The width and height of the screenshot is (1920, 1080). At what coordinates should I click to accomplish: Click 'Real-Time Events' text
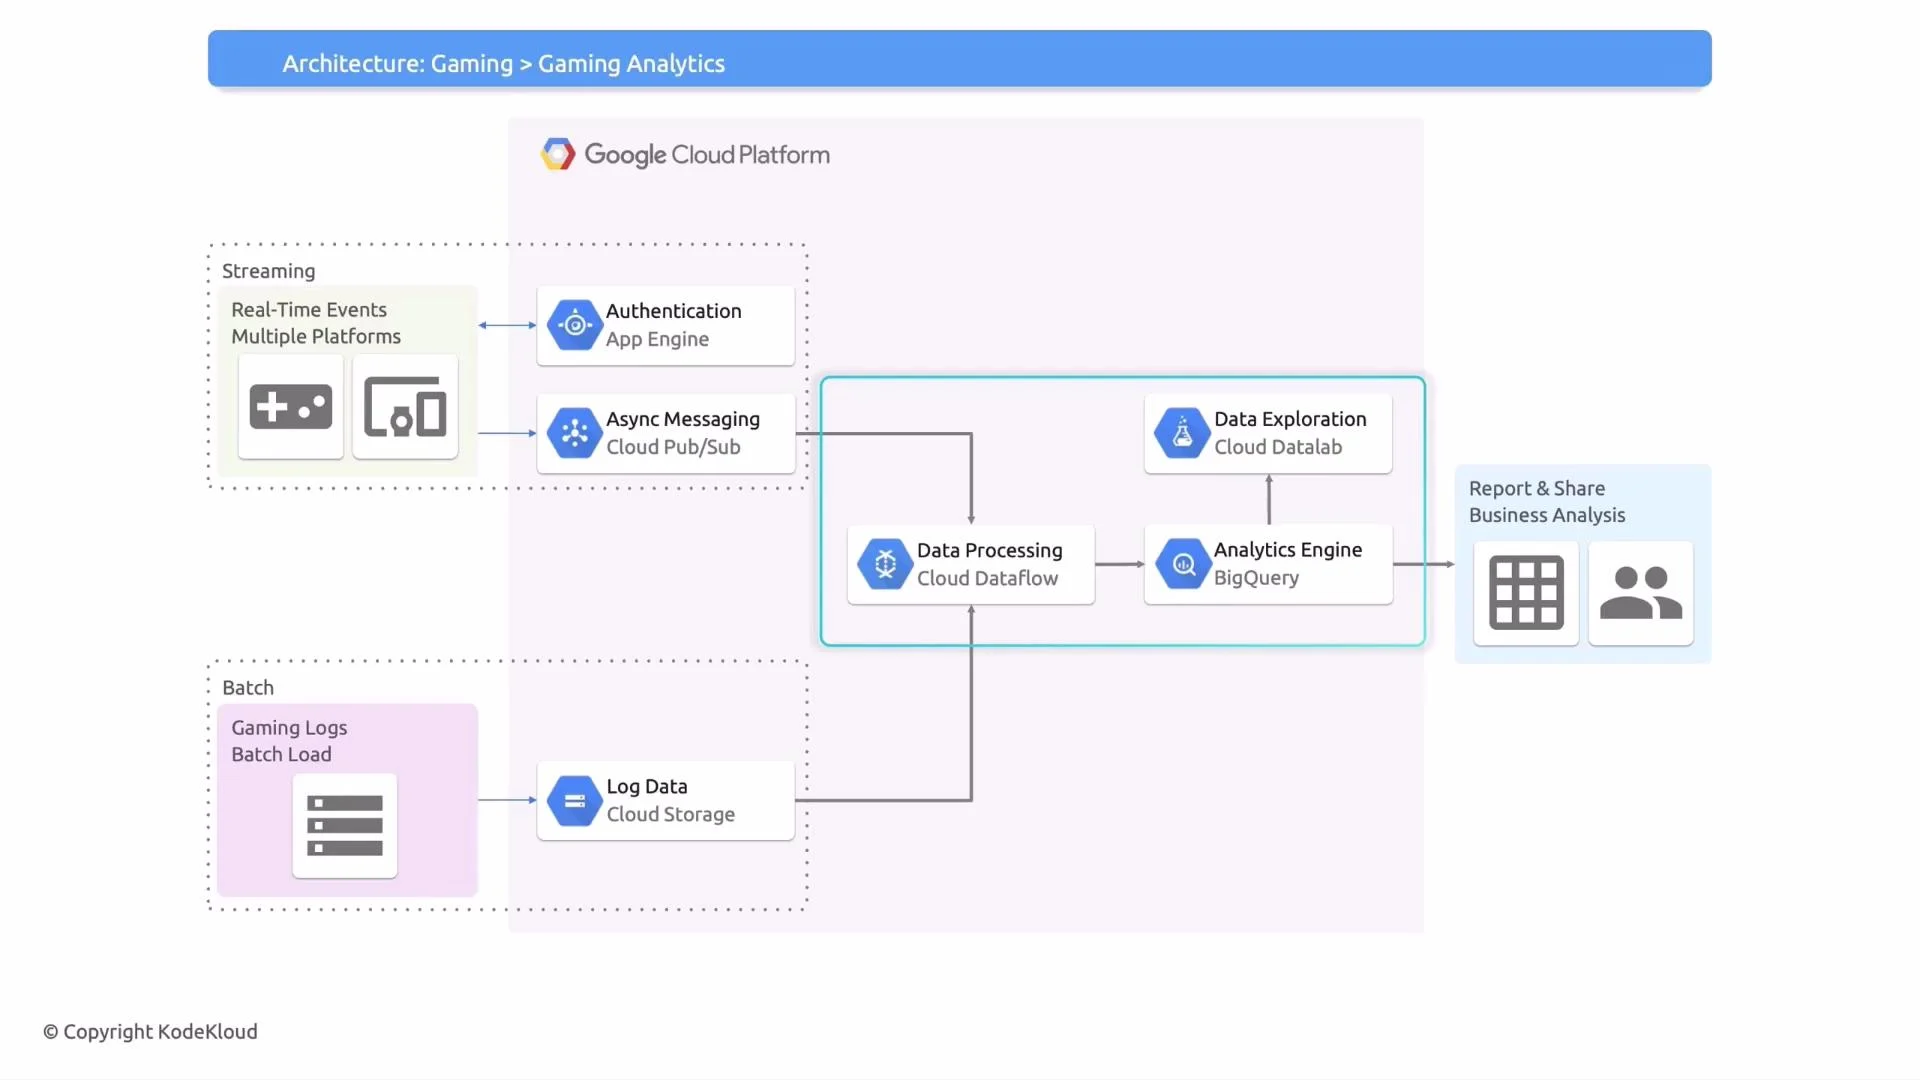click(309, 310)
